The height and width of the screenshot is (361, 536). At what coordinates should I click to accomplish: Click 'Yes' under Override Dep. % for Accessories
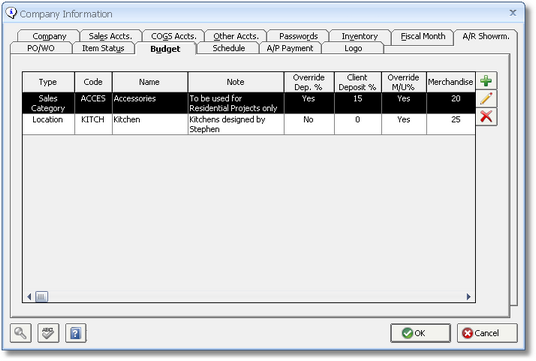(309, 103)
